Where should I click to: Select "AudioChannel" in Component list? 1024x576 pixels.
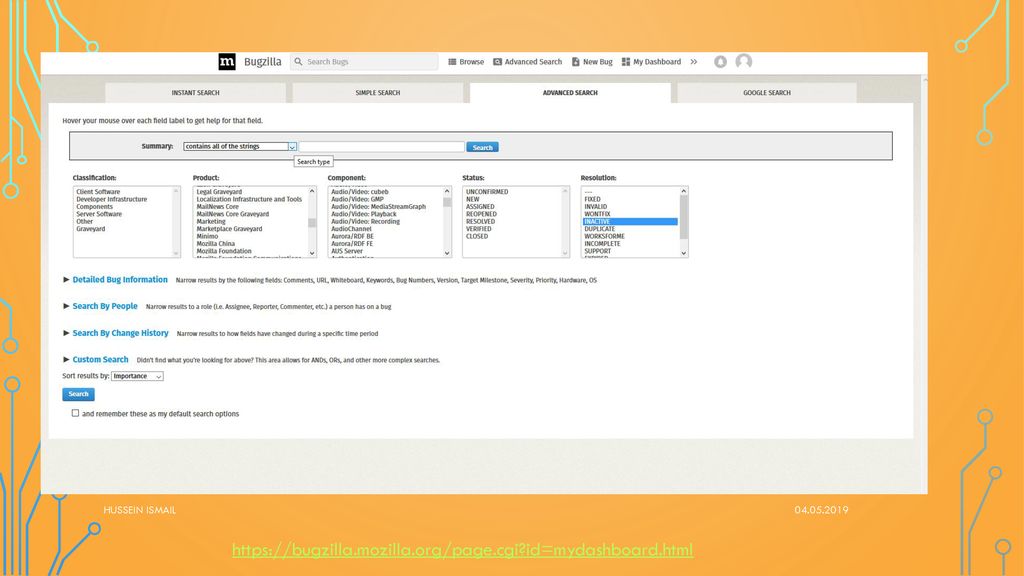[351, 229]
